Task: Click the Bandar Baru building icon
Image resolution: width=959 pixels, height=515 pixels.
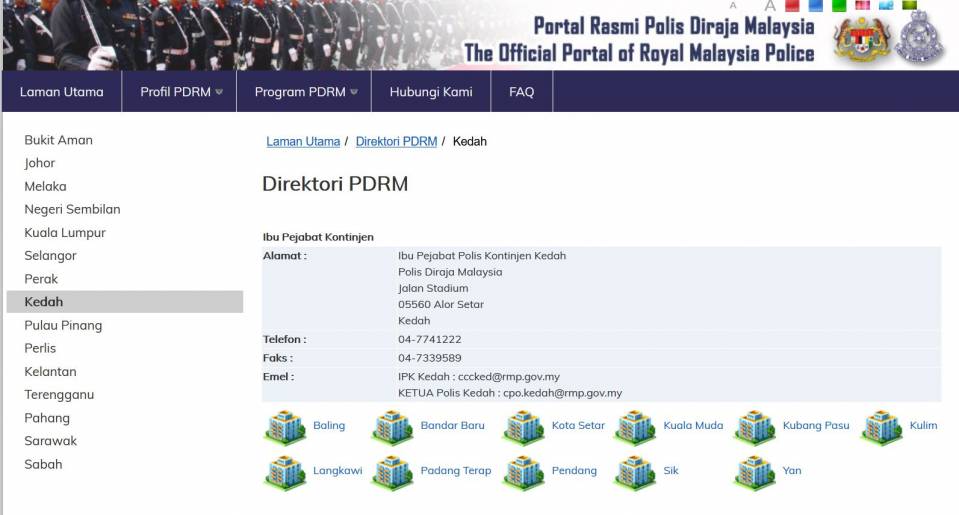Action: [392, 427]
